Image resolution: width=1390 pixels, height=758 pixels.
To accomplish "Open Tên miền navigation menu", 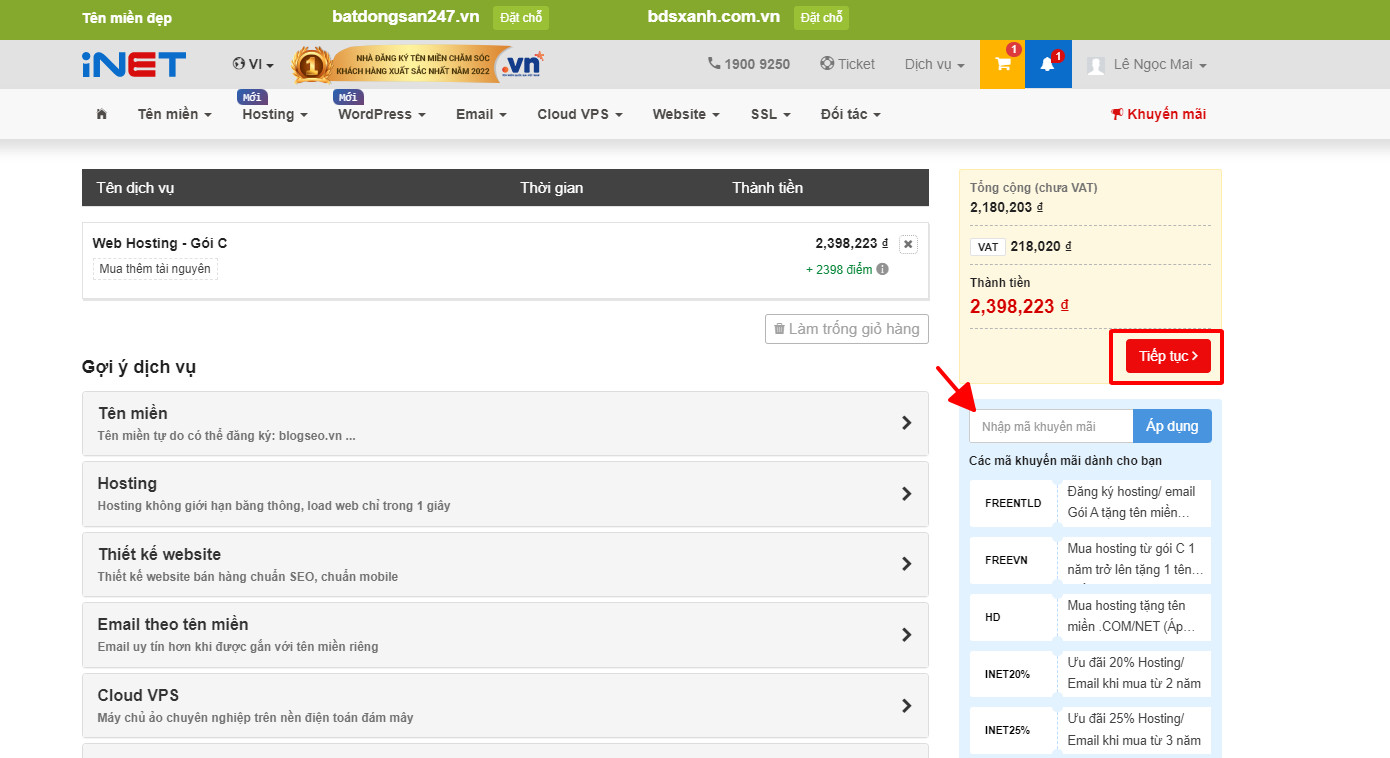I will click(x=175, y=114).
